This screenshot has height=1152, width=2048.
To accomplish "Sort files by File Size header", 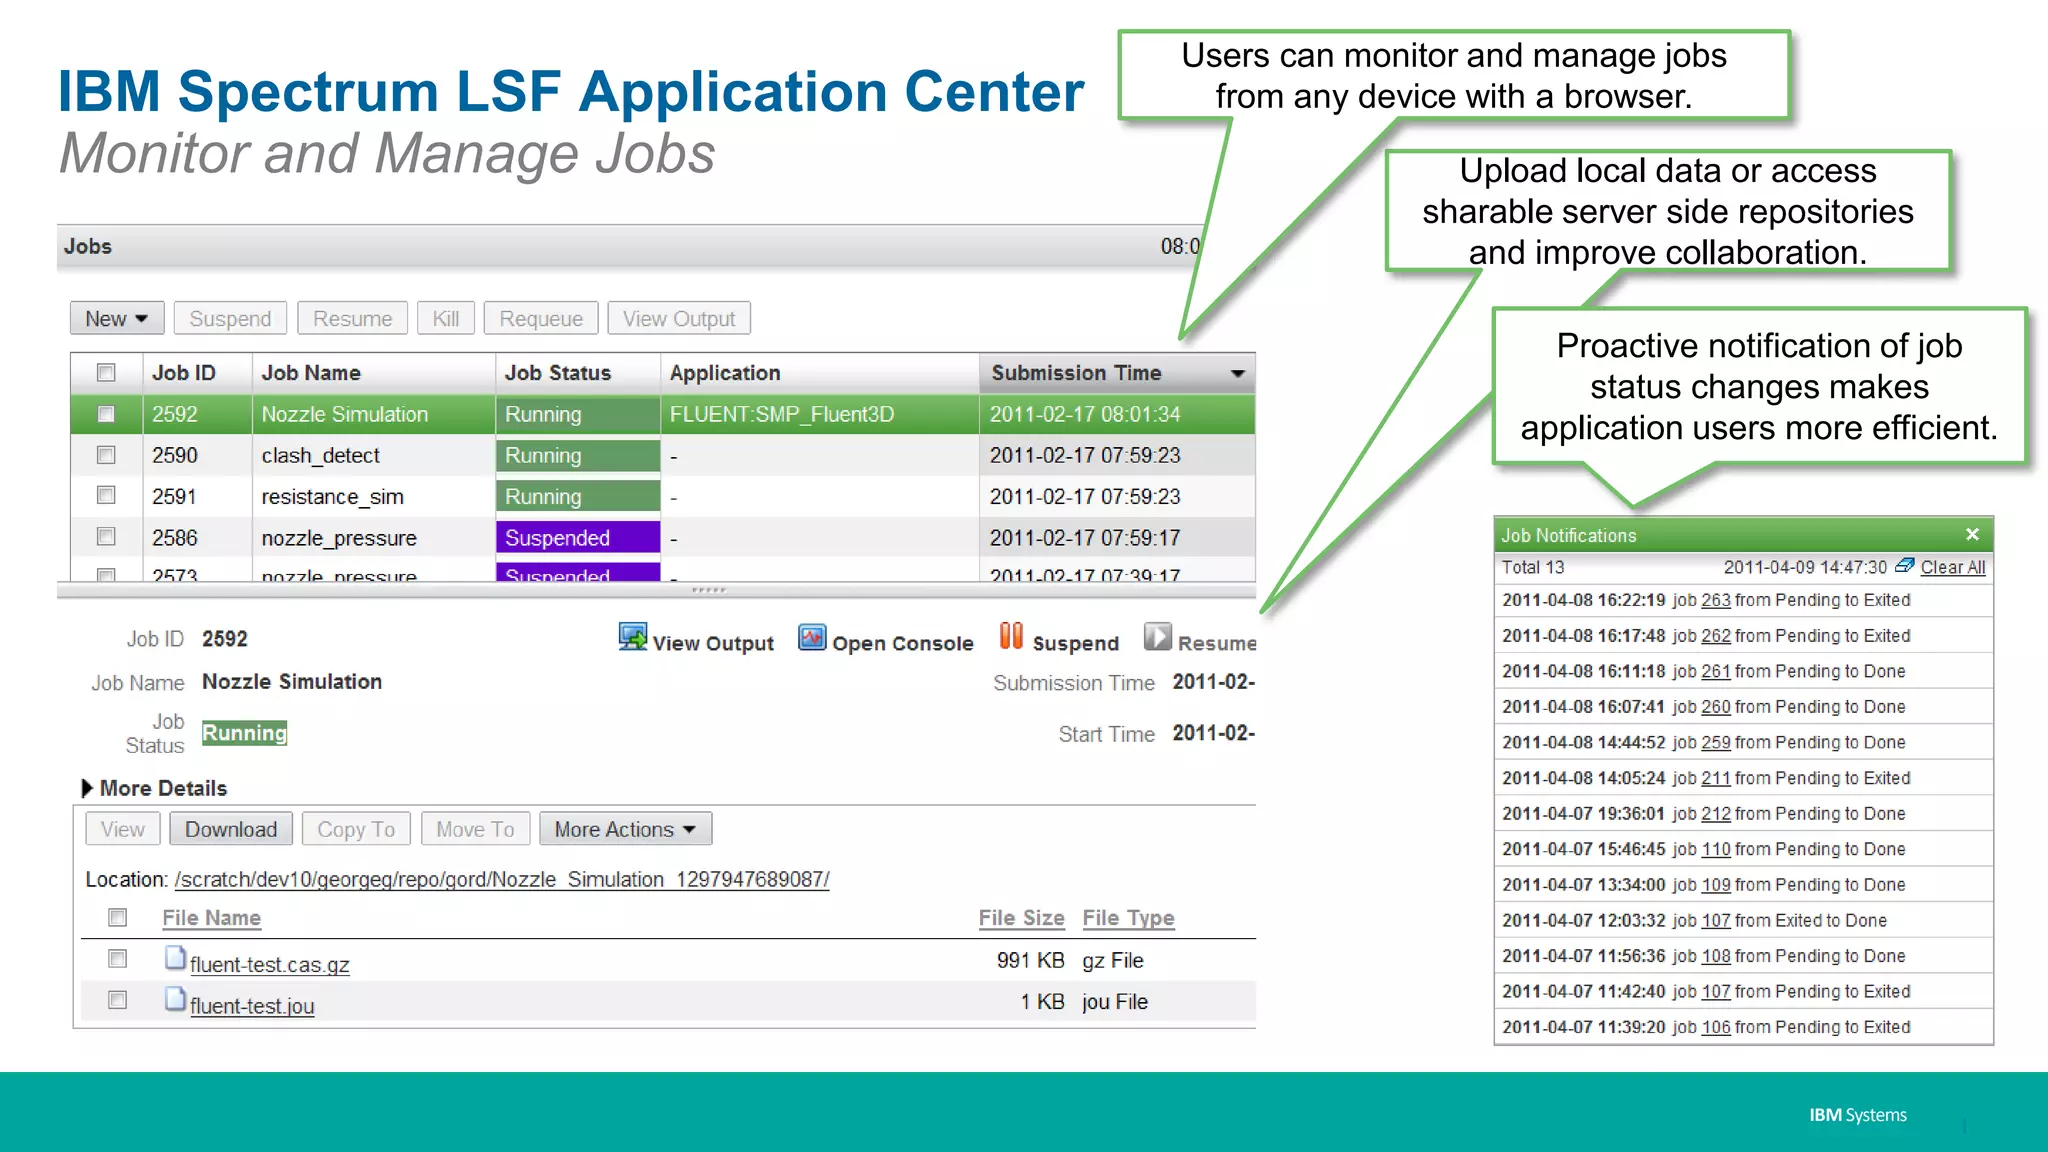I will point(1021,917).
